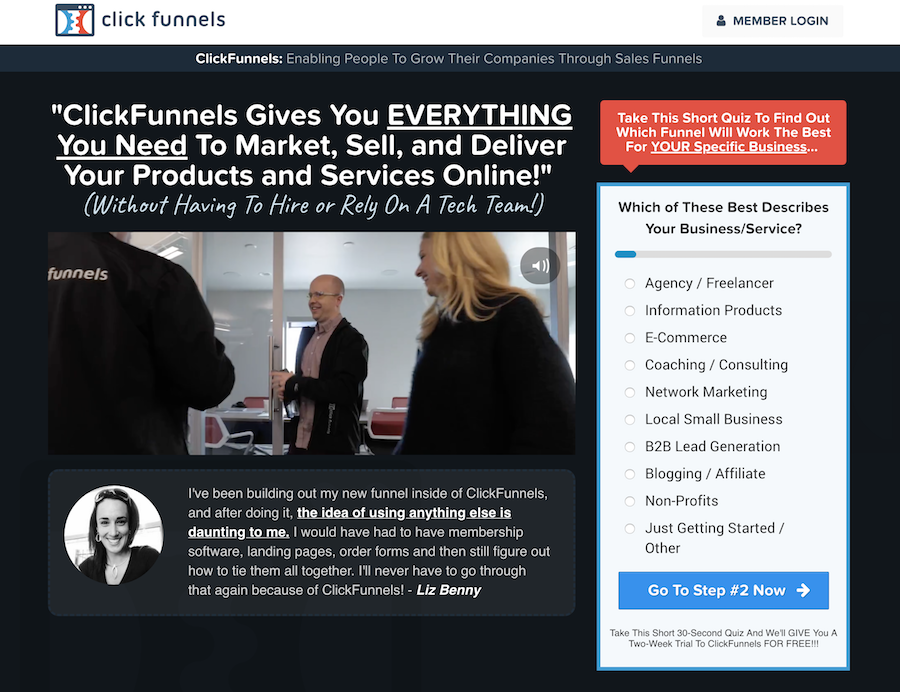900x692 pixels.
Task: Unmute the video with the speaker icon
Action: point(540,266)
